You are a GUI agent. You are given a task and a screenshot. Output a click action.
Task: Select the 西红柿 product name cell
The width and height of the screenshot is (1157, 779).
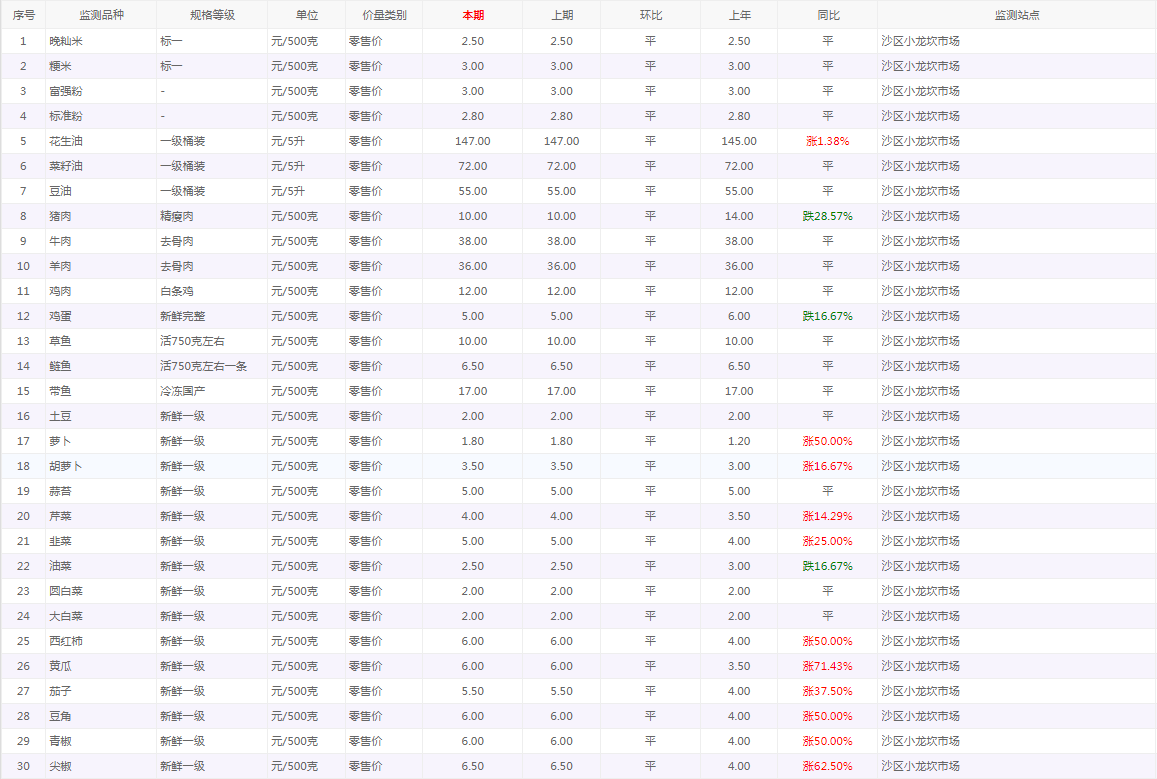click(67, 641)
